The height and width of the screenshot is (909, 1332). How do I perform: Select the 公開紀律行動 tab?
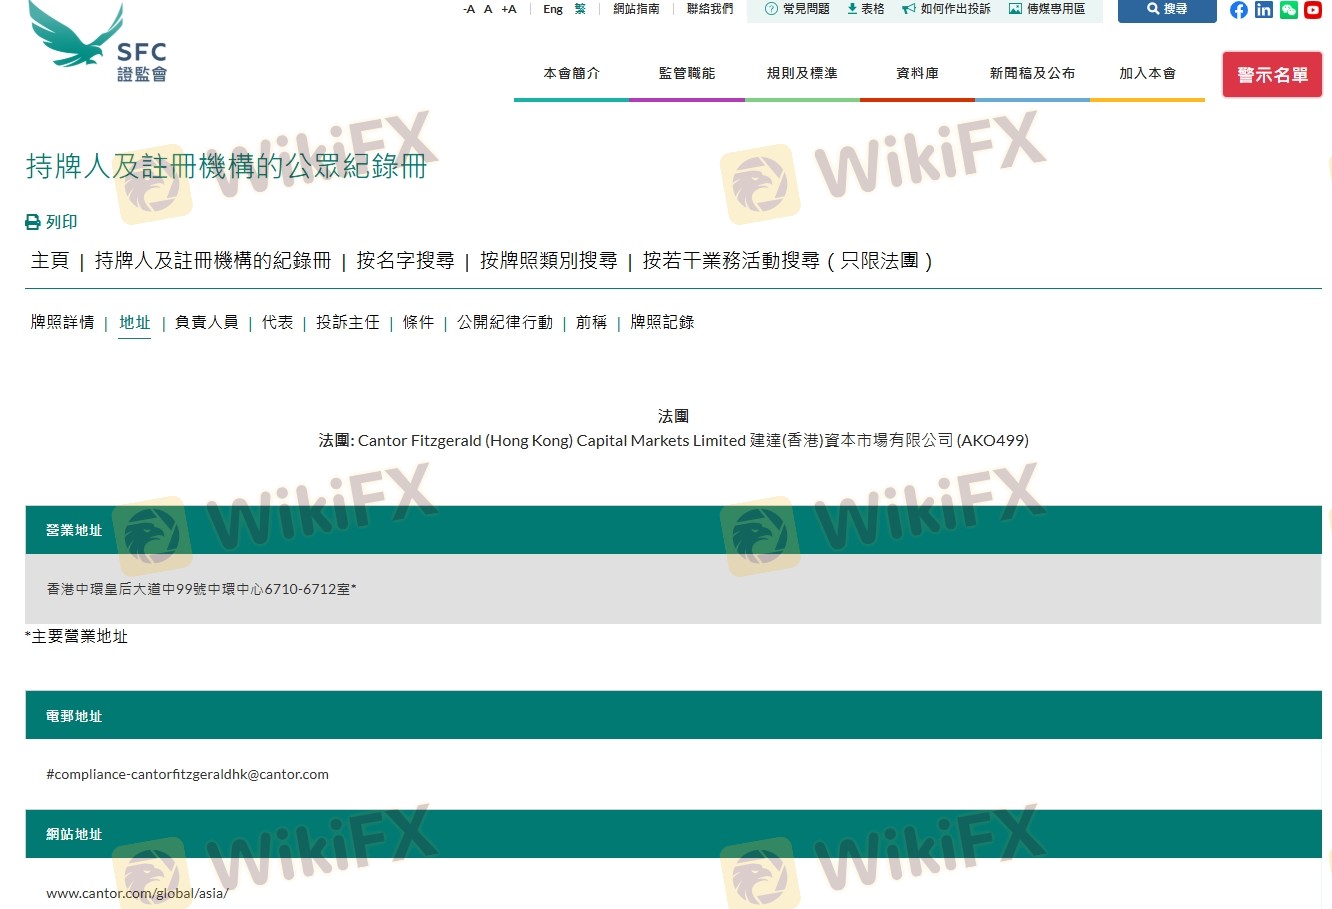(x=505, y=322)
